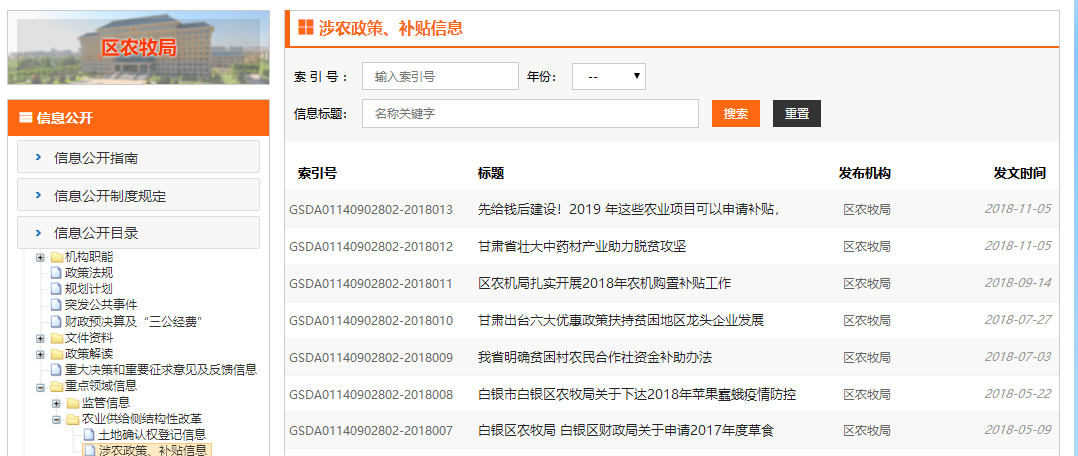Click the 政策法规 document icon
The height and width of the screenshot is (456, 1078).
point(56,273)
